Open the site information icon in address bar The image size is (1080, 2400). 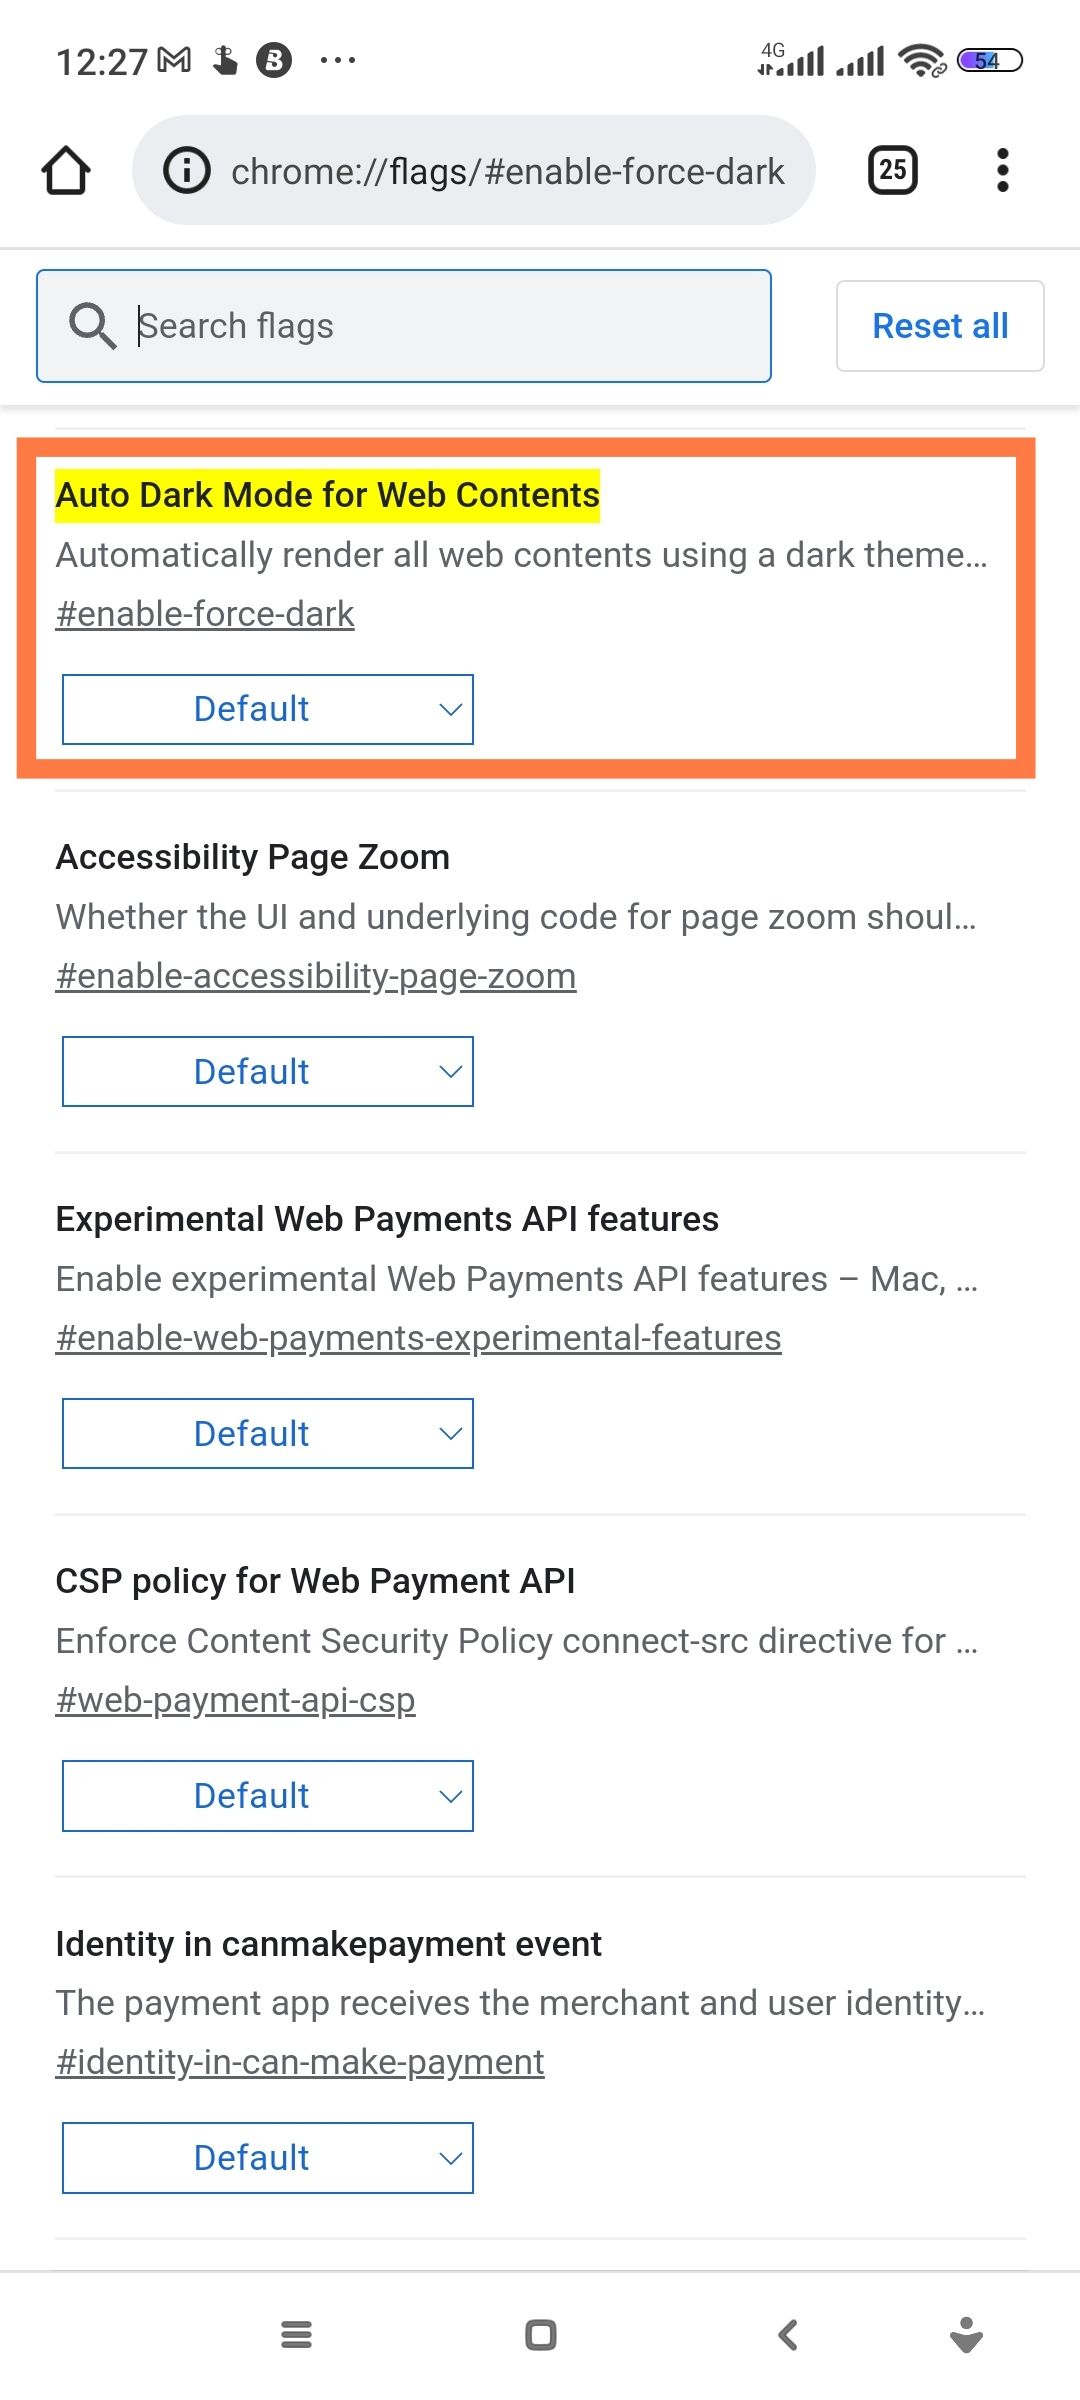pyautogui.click(x=186, y=170)
